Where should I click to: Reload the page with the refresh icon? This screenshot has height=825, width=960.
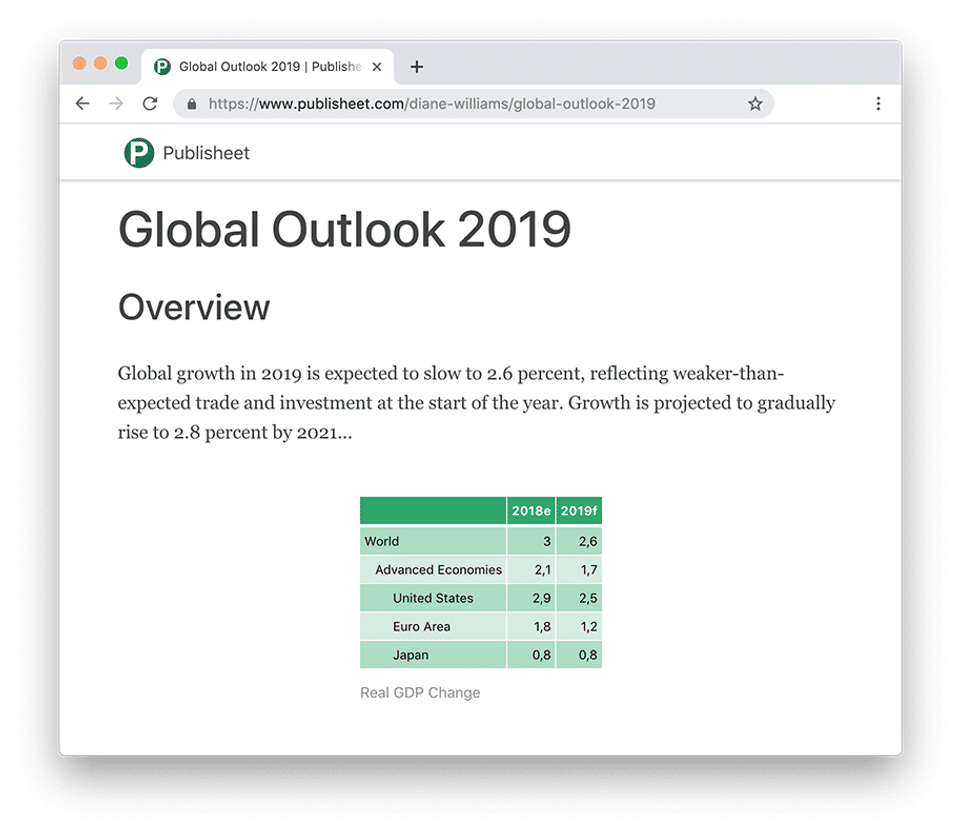[150, 103]
